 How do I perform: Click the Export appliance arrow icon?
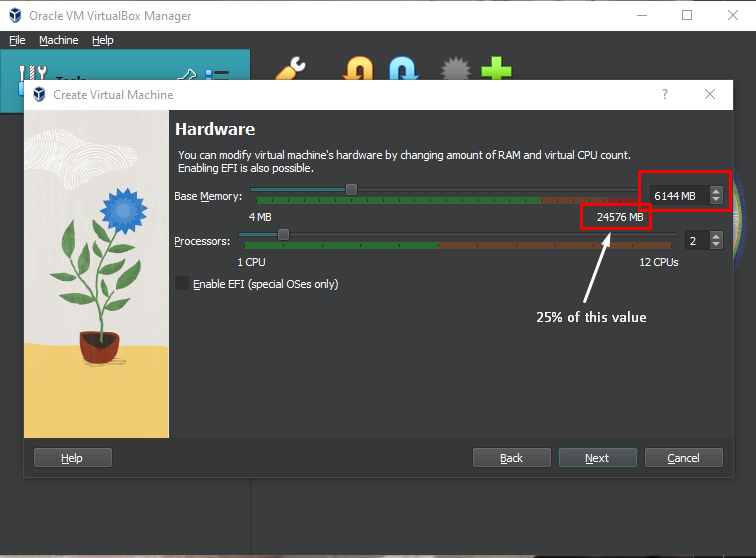pos(402,69)
